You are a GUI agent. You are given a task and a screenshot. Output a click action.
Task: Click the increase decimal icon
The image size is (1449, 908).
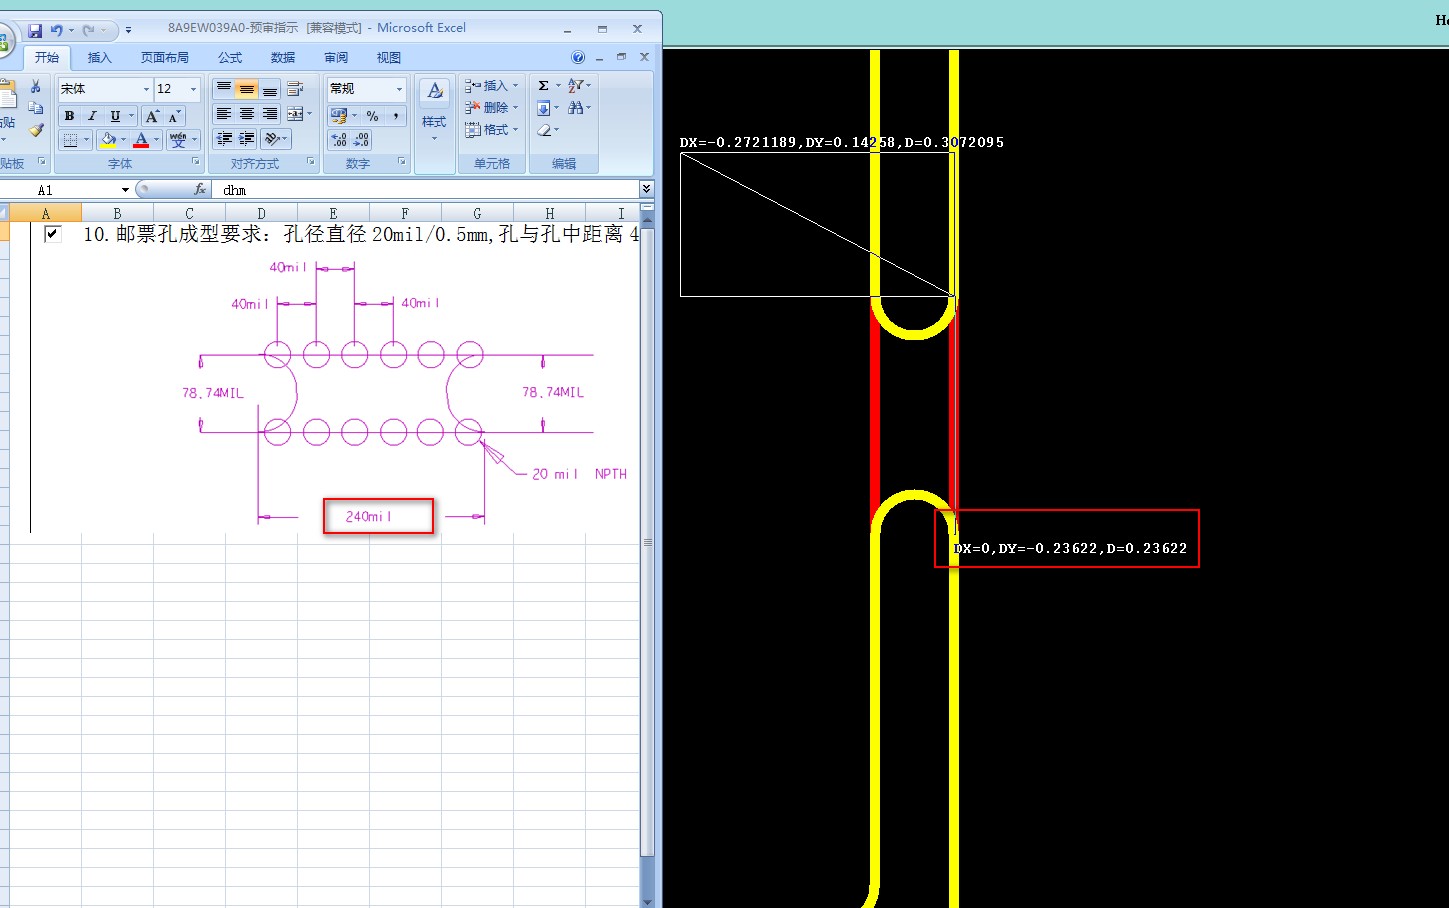tap(339, 140)
